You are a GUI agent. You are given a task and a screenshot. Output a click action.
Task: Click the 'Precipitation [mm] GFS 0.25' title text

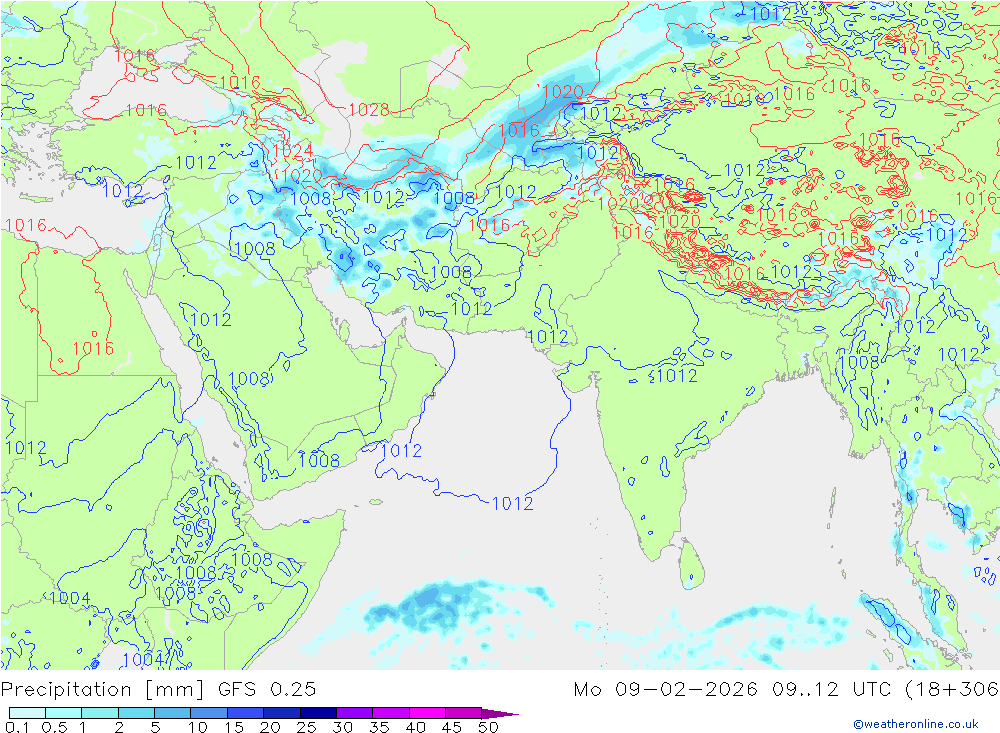pos(158,690)
